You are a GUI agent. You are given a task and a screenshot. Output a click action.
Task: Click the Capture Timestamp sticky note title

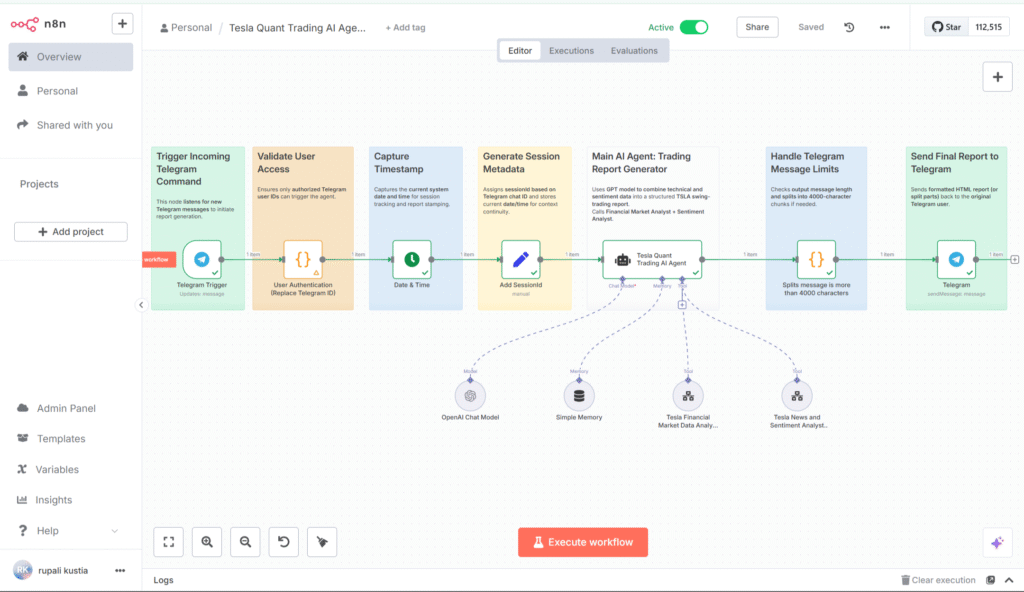coord(399,163)
